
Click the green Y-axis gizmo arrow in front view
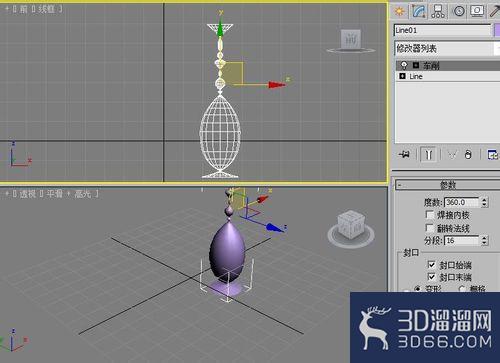pyautogui.click(x=220, y=29)
